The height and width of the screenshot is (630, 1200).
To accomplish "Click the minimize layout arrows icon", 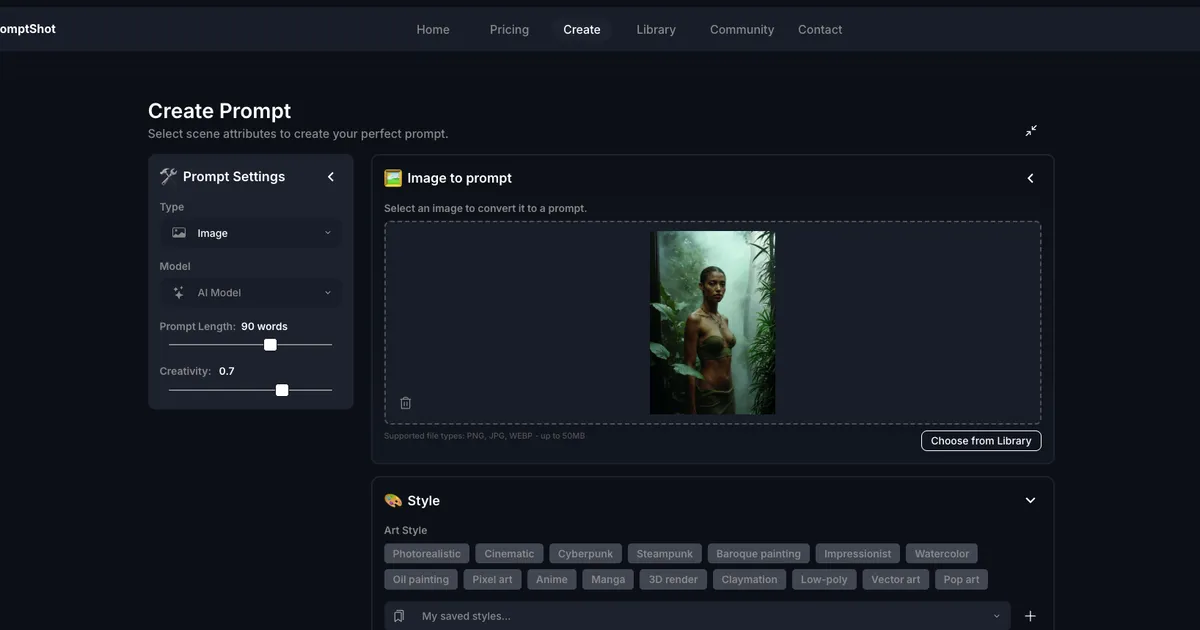I will [x=1031, y=131].
